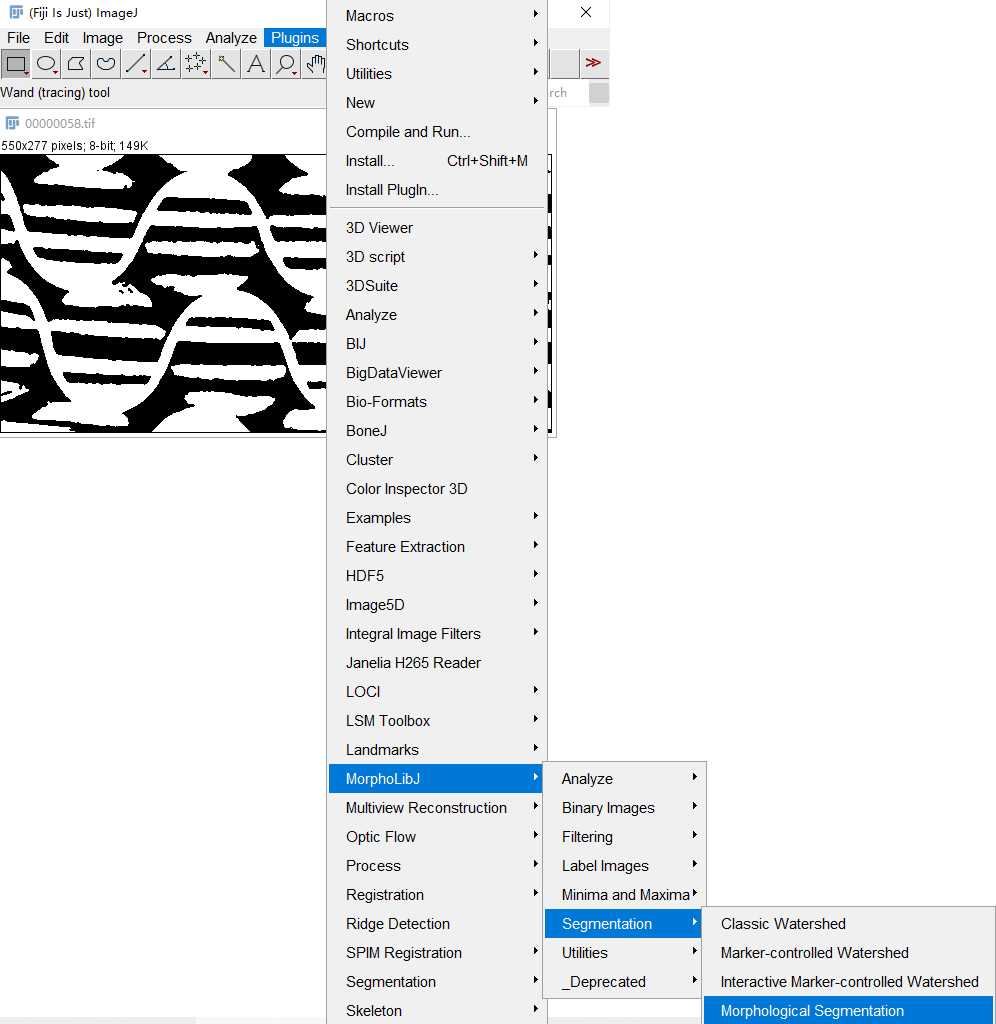Viewport: 996px width, 1024px height.
Task: Expand the Bio-Formats submenu
Action: point(436,402)
